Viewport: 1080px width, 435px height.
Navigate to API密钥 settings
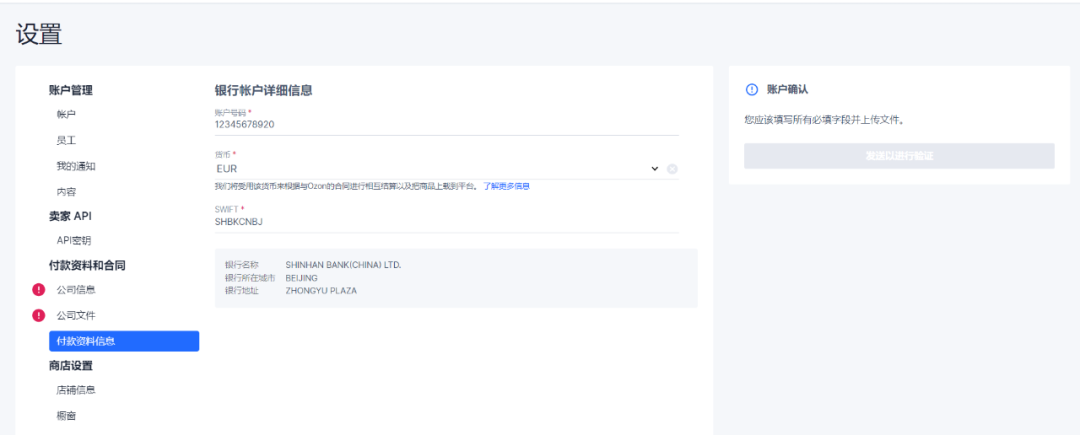pyautogui.click(x=73, y=240)
